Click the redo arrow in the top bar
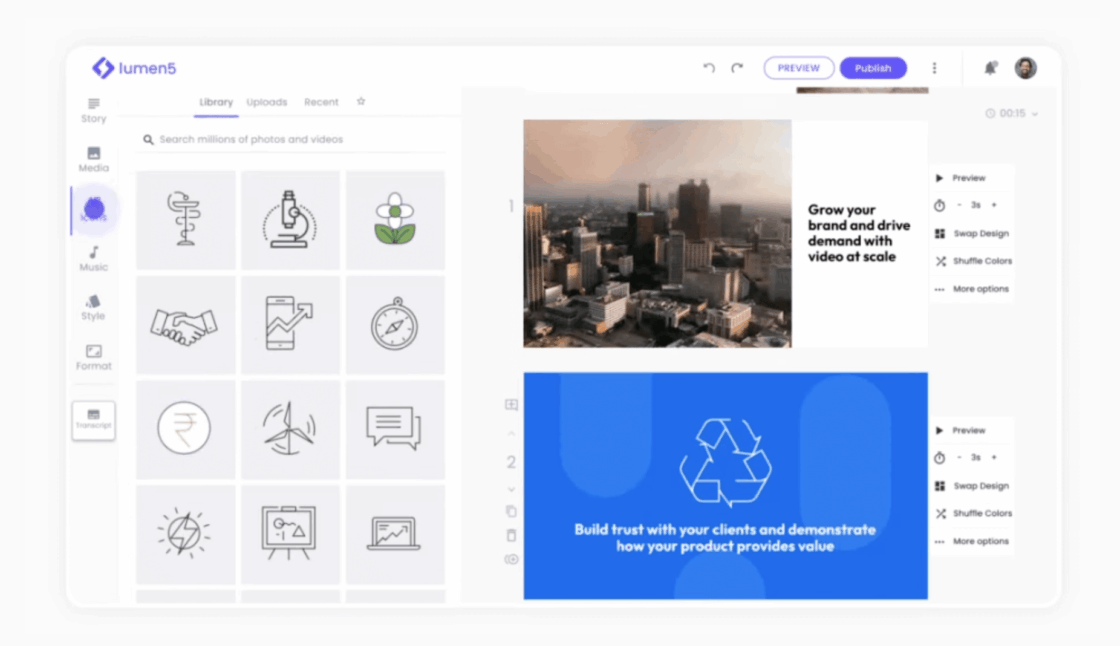The width and height of the screenshot is (1120, 646). 737,68
